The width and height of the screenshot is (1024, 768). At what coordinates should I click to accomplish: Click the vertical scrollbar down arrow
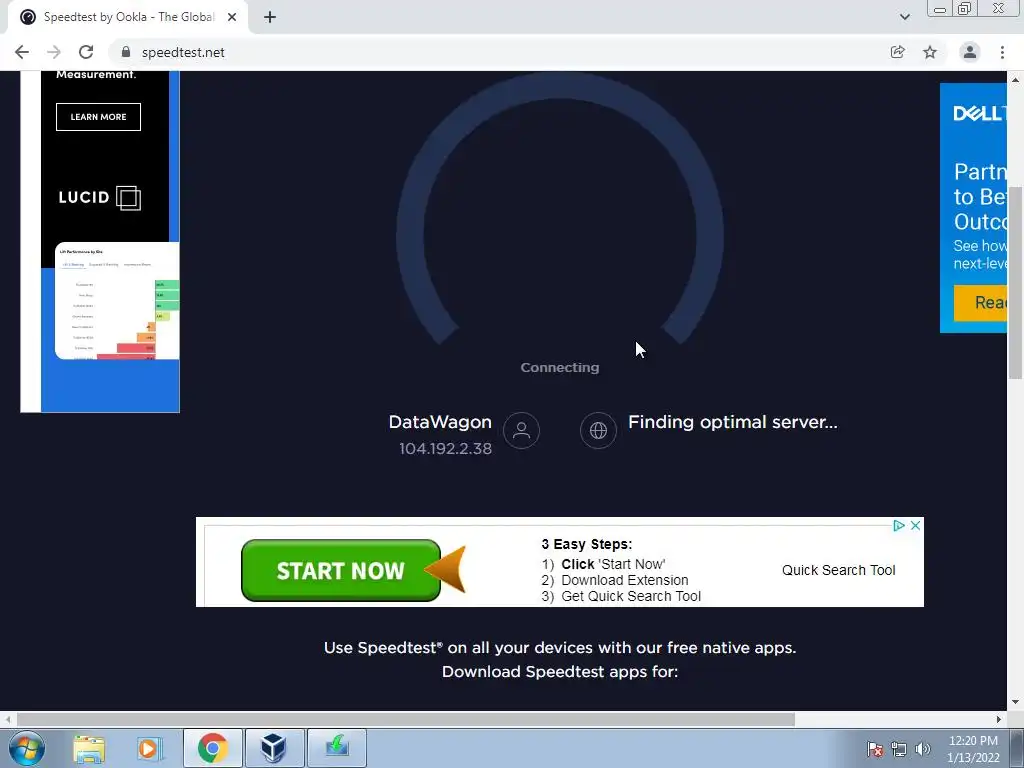[x=1015, y=703]
